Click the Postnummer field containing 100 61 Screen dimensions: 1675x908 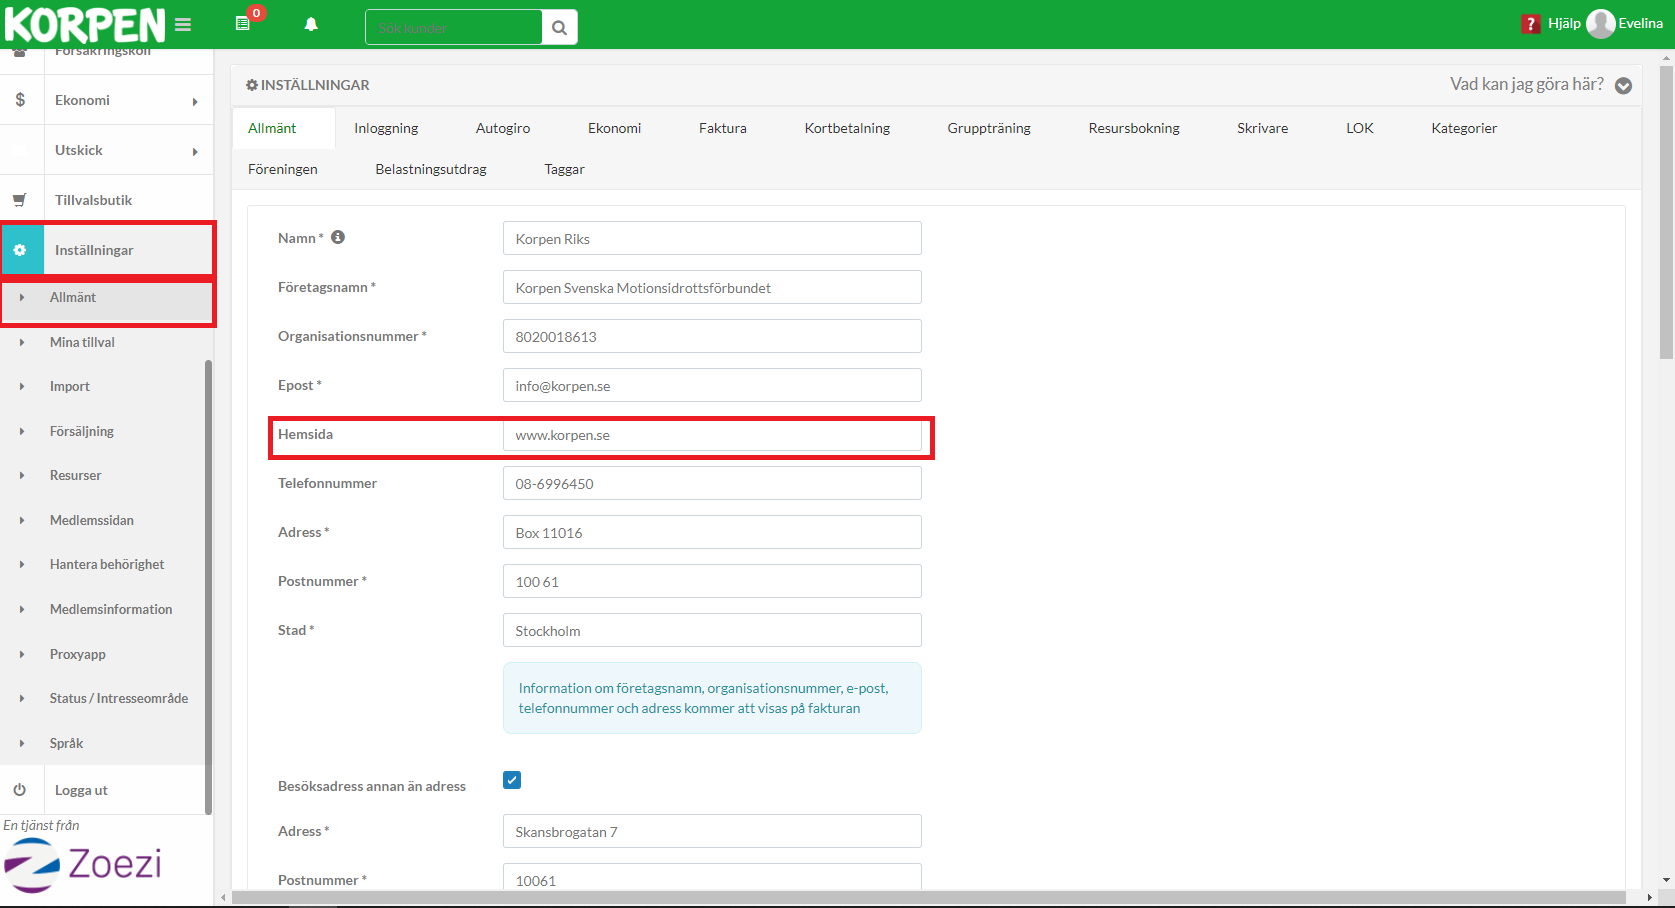[712, 581]
